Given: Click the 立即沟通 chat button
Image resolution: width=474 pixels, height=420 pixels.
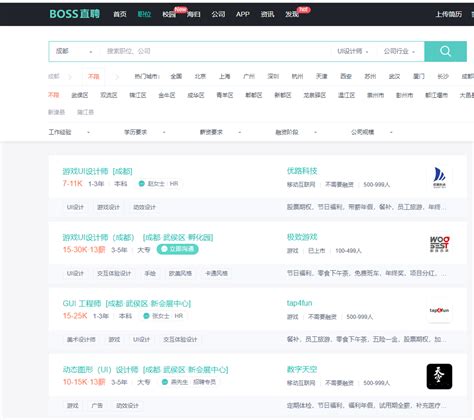Looking at the screenshot, I should [x=177, y=249].
